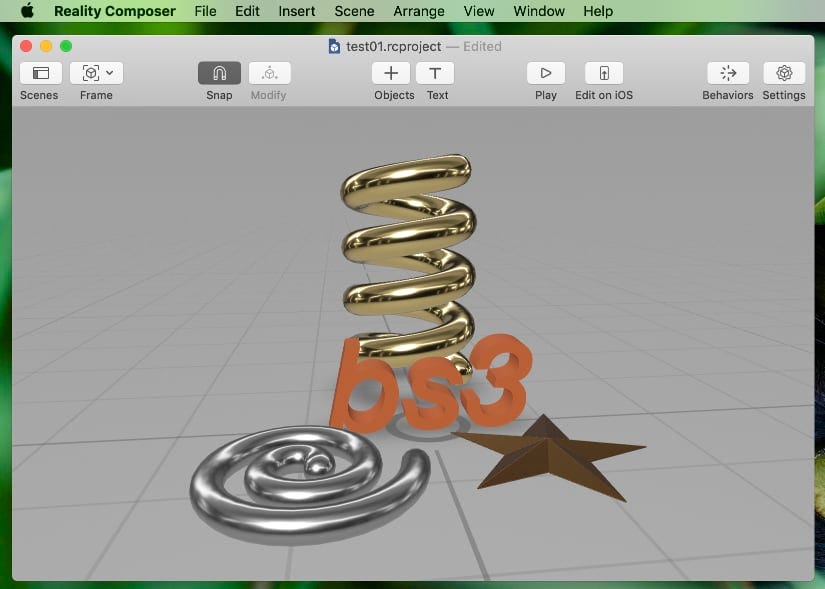This screenshot has width=825, height=589.
Task: Open the Scenes panel
Action: coord(41,73)
